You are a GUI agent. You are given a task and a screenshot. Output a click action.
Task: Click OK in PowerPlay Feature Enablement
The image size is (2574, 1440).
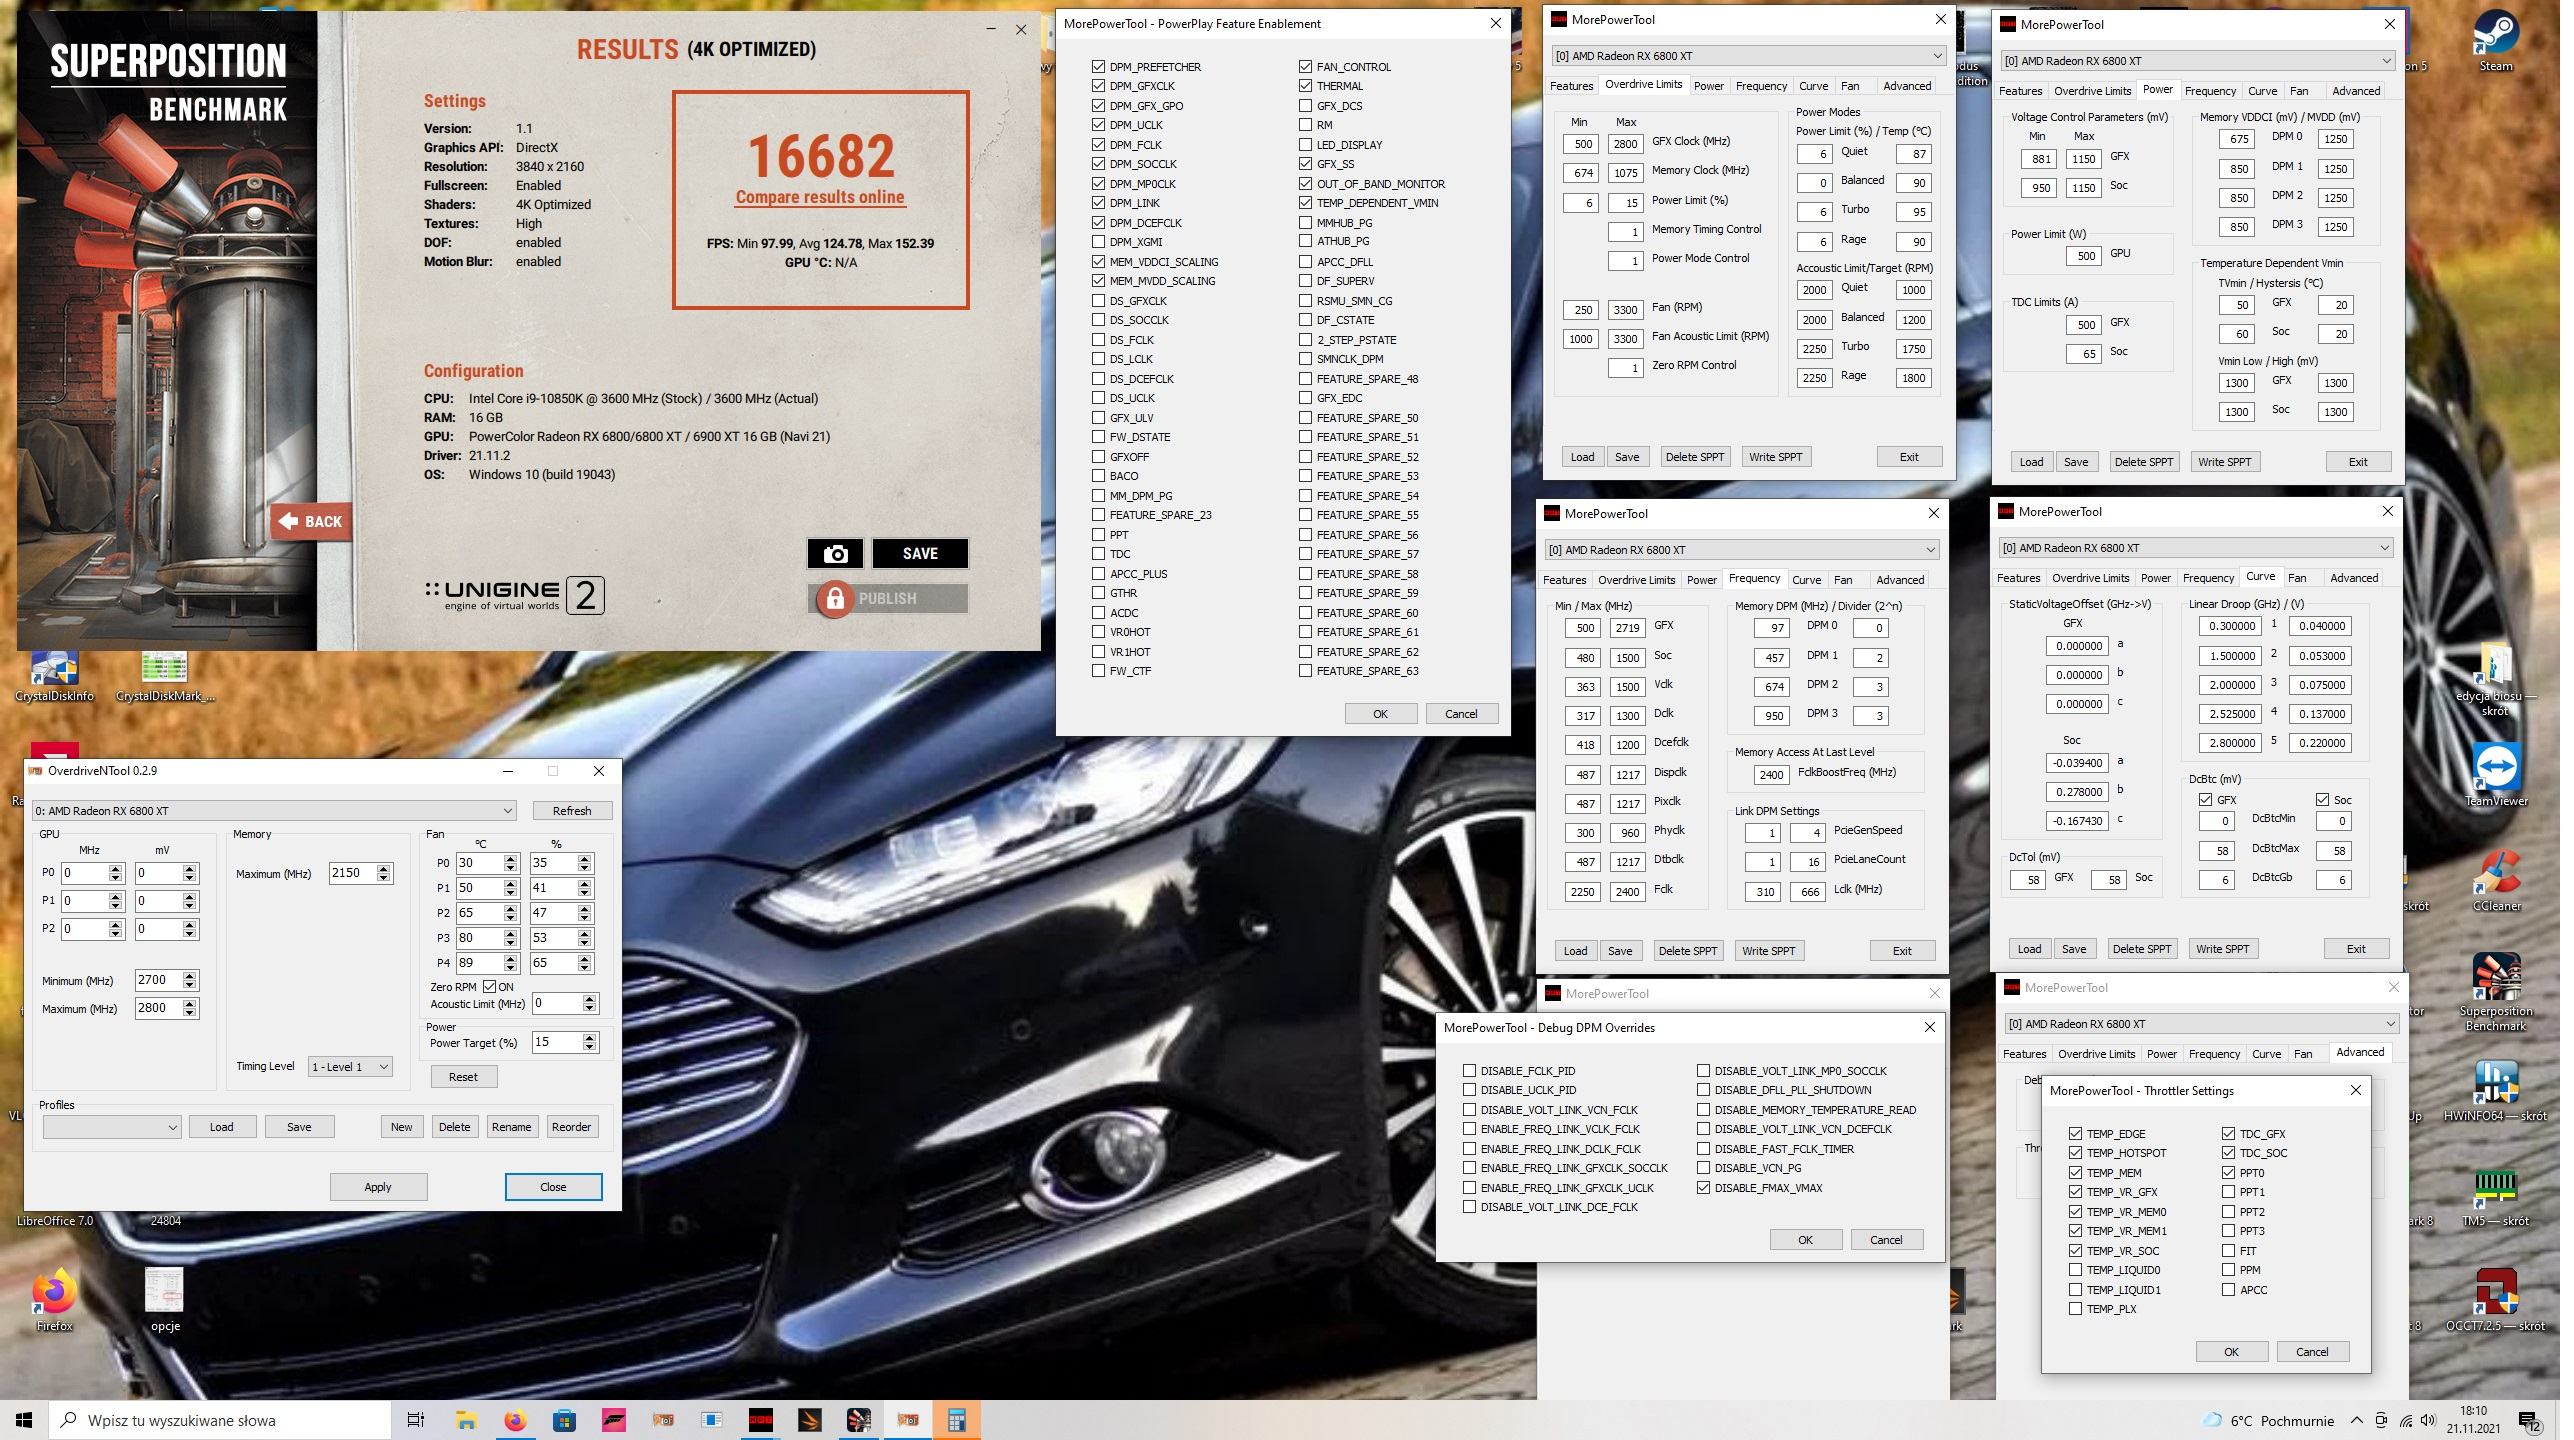point(1380,714)
